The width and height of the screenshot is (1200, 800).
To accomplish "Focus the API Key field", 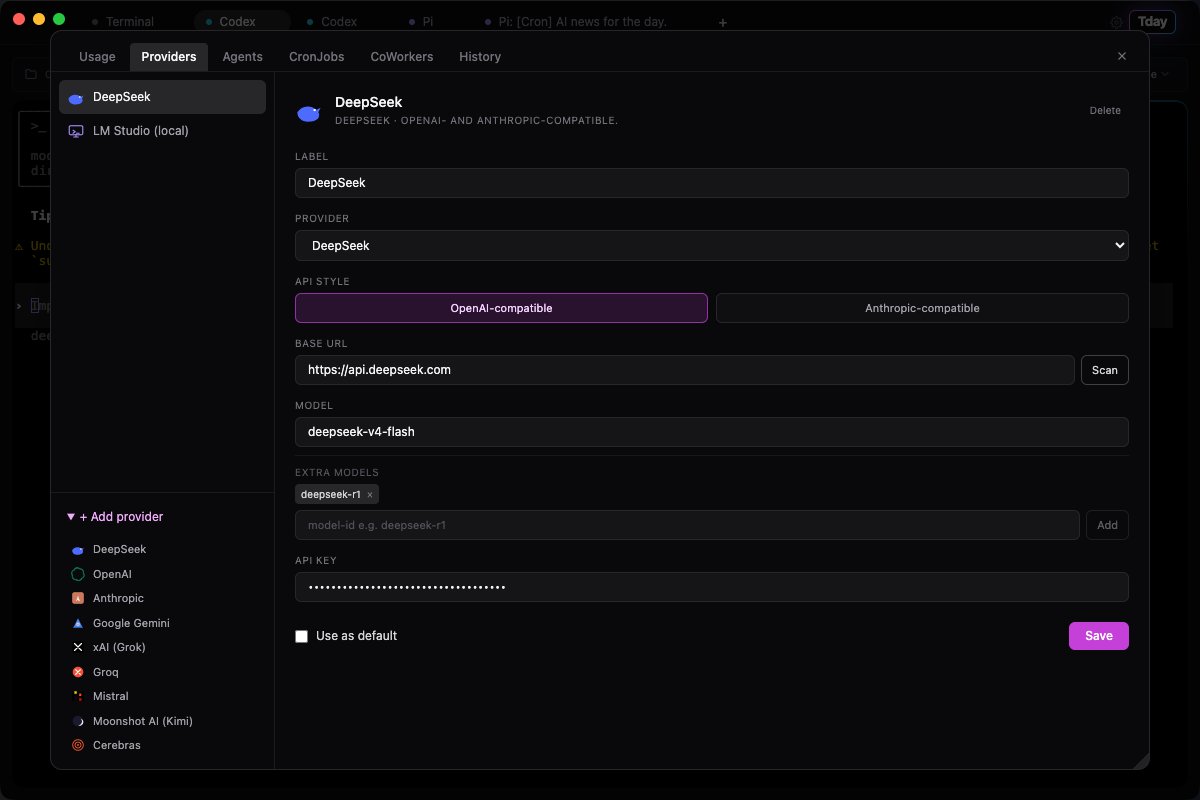I will click(712, 587).
